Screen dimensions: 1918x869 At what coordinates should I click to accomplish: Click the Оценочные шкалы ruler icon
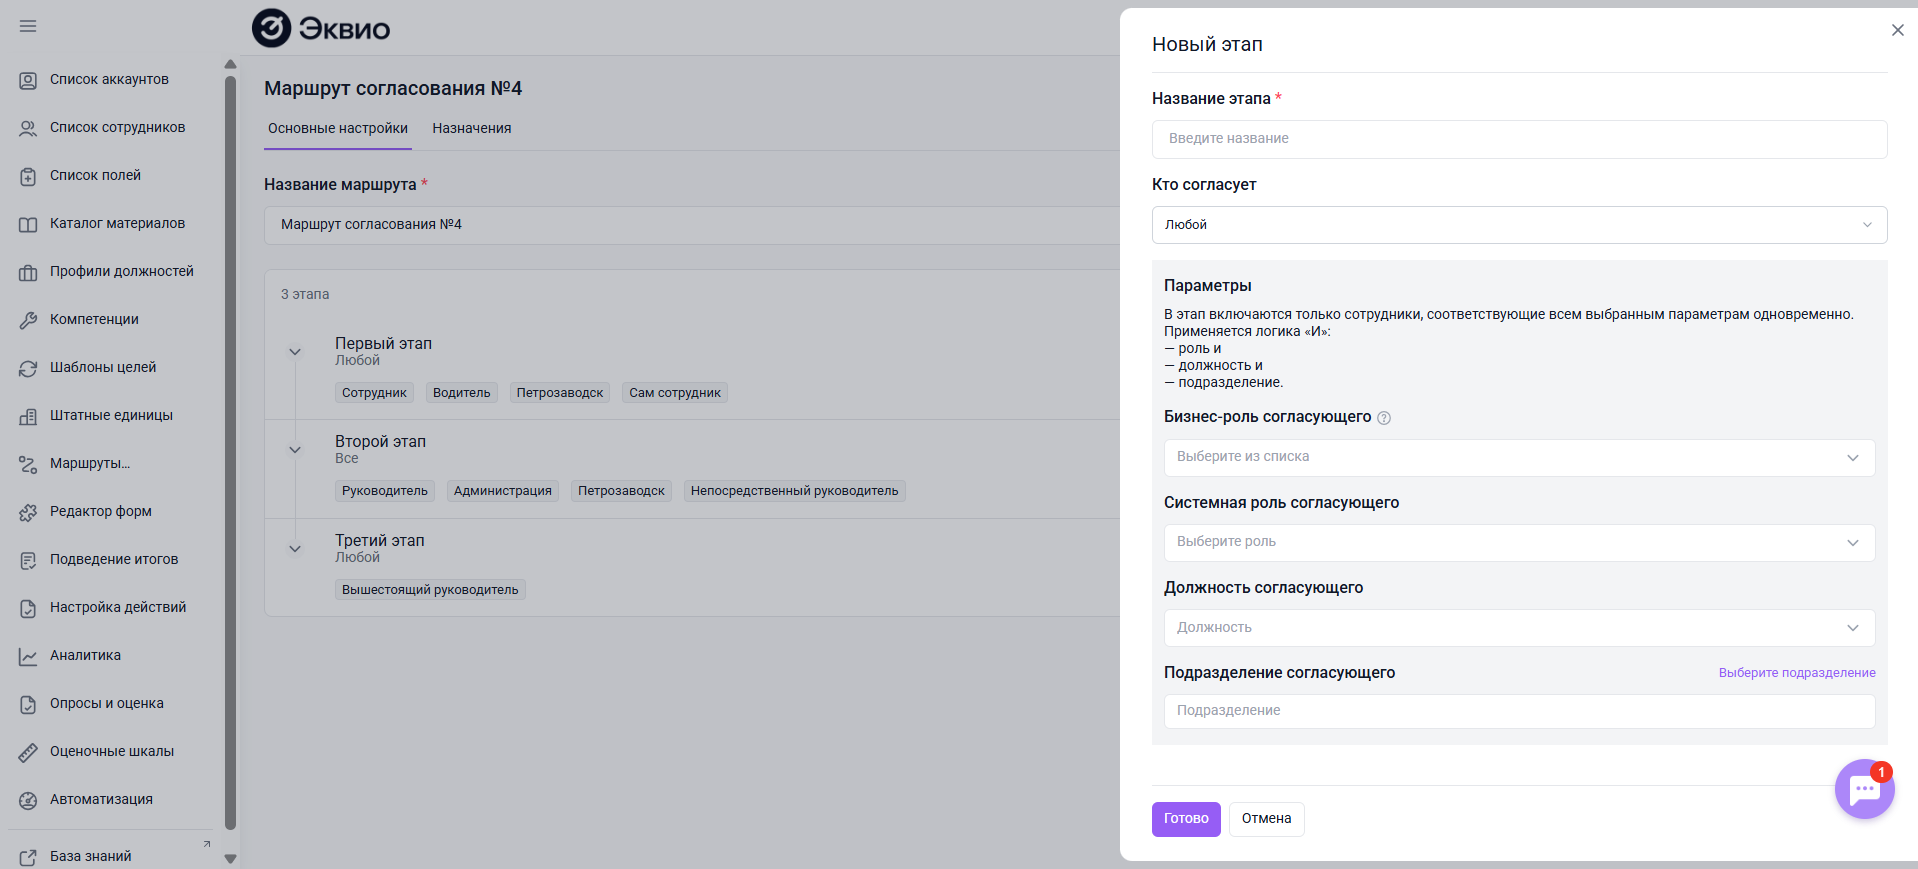click(28, 752)
